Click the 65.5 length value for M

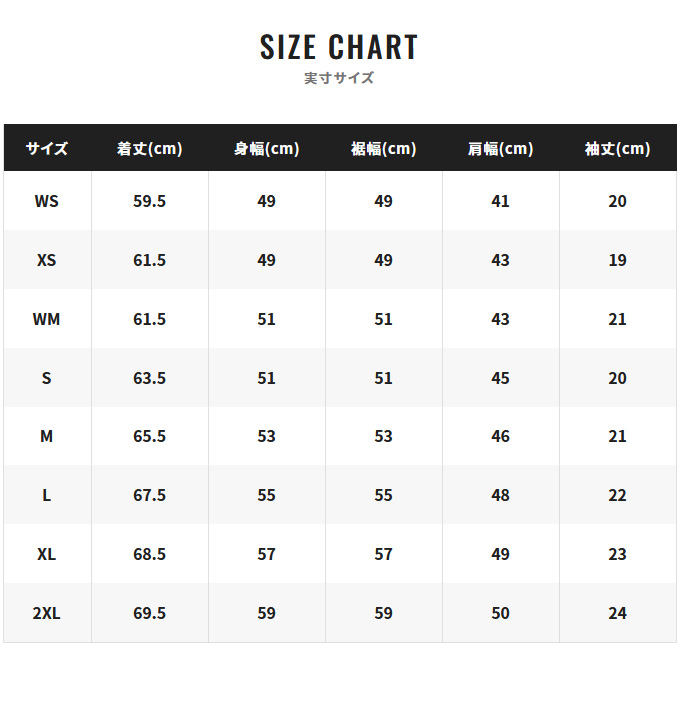[149, 436]
